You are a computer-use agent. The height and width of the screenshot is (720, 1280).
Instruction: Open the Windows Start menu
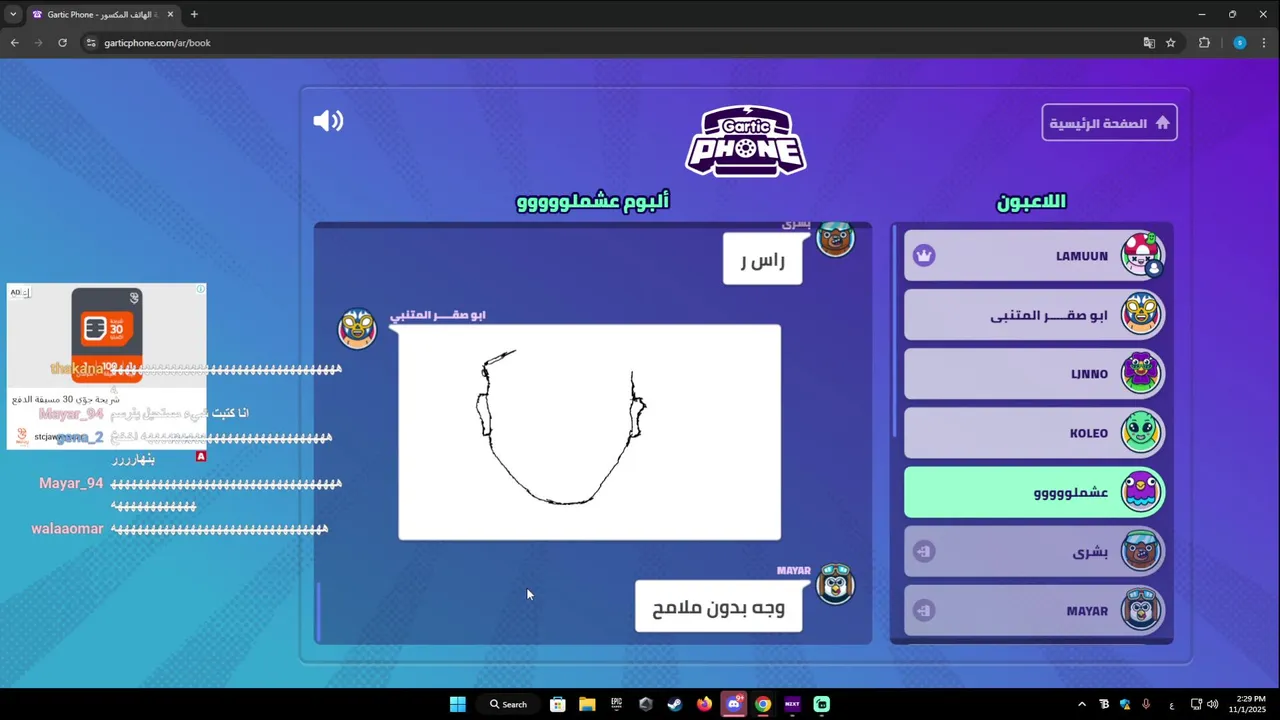457,704
